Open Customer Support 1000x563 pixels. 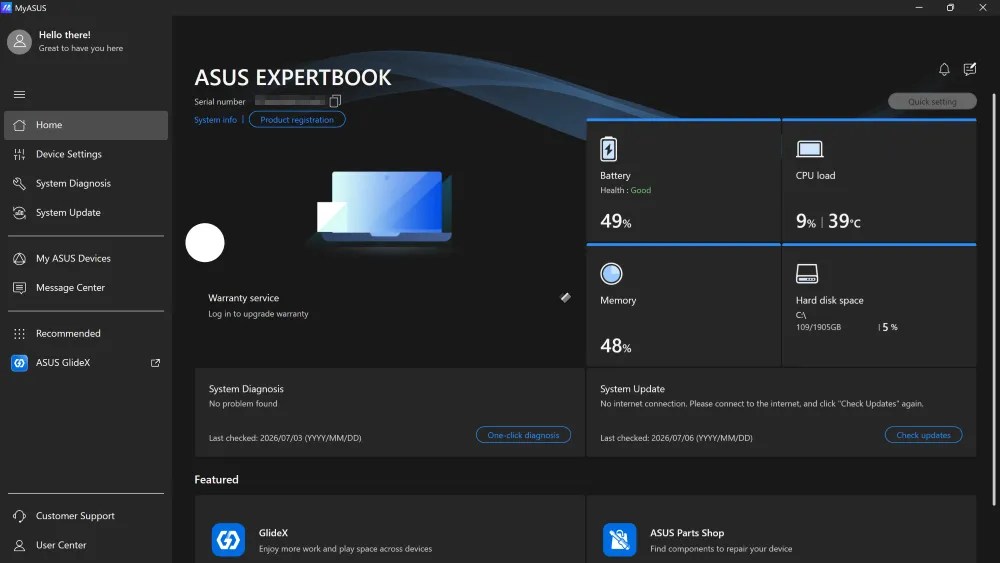click(x=86, y=516)
